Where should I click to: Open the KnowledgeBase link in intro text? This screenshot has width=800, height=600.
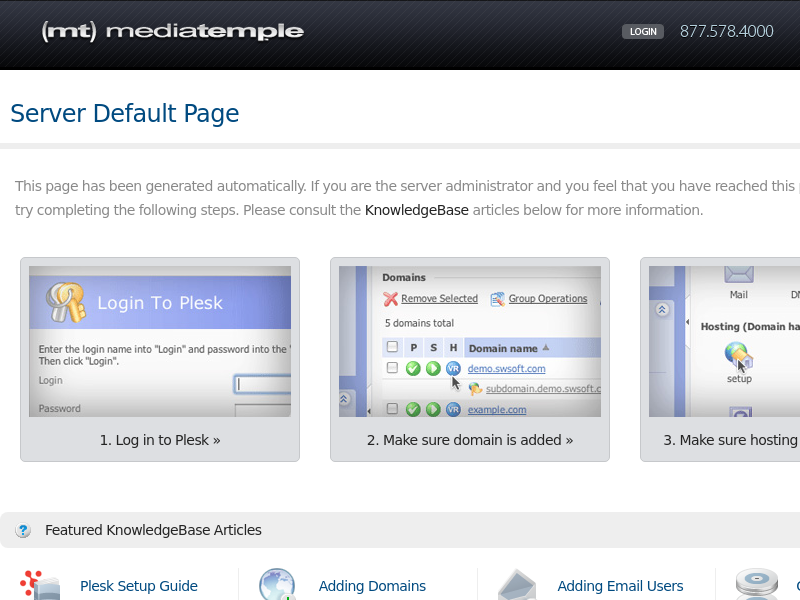click(x=416, y=210)
